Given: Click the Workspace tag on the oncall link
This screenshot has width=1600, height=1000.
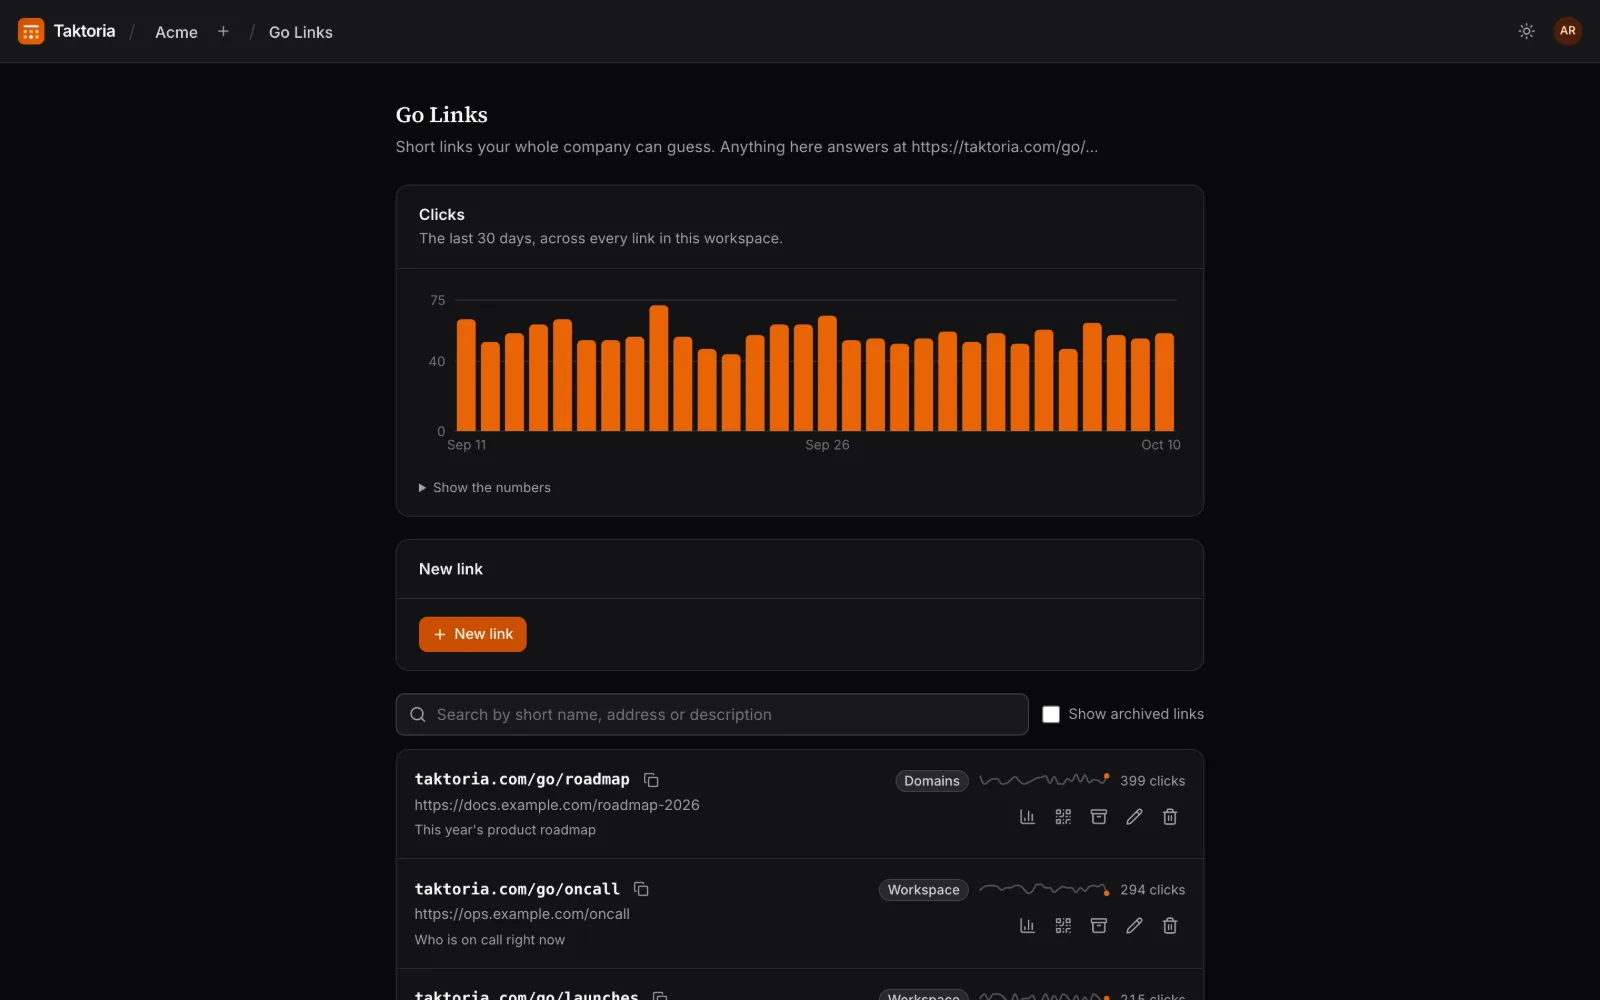Looking at the screenshot, I should [x=923, y=890].
